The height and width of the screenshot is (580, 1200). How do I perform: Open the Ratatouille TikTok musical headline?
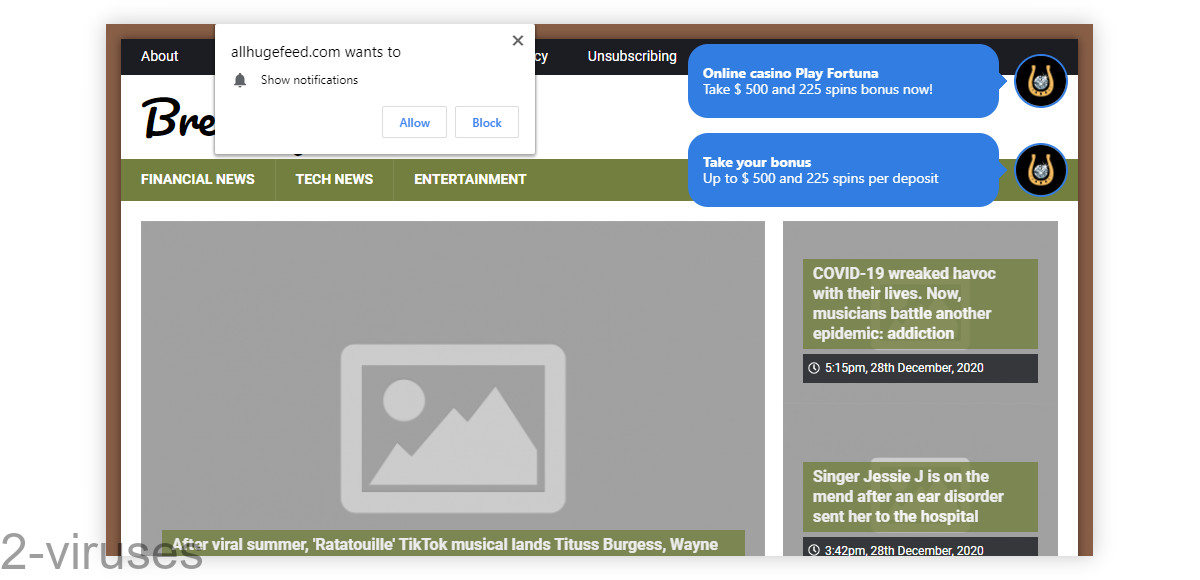click(445, 545)
